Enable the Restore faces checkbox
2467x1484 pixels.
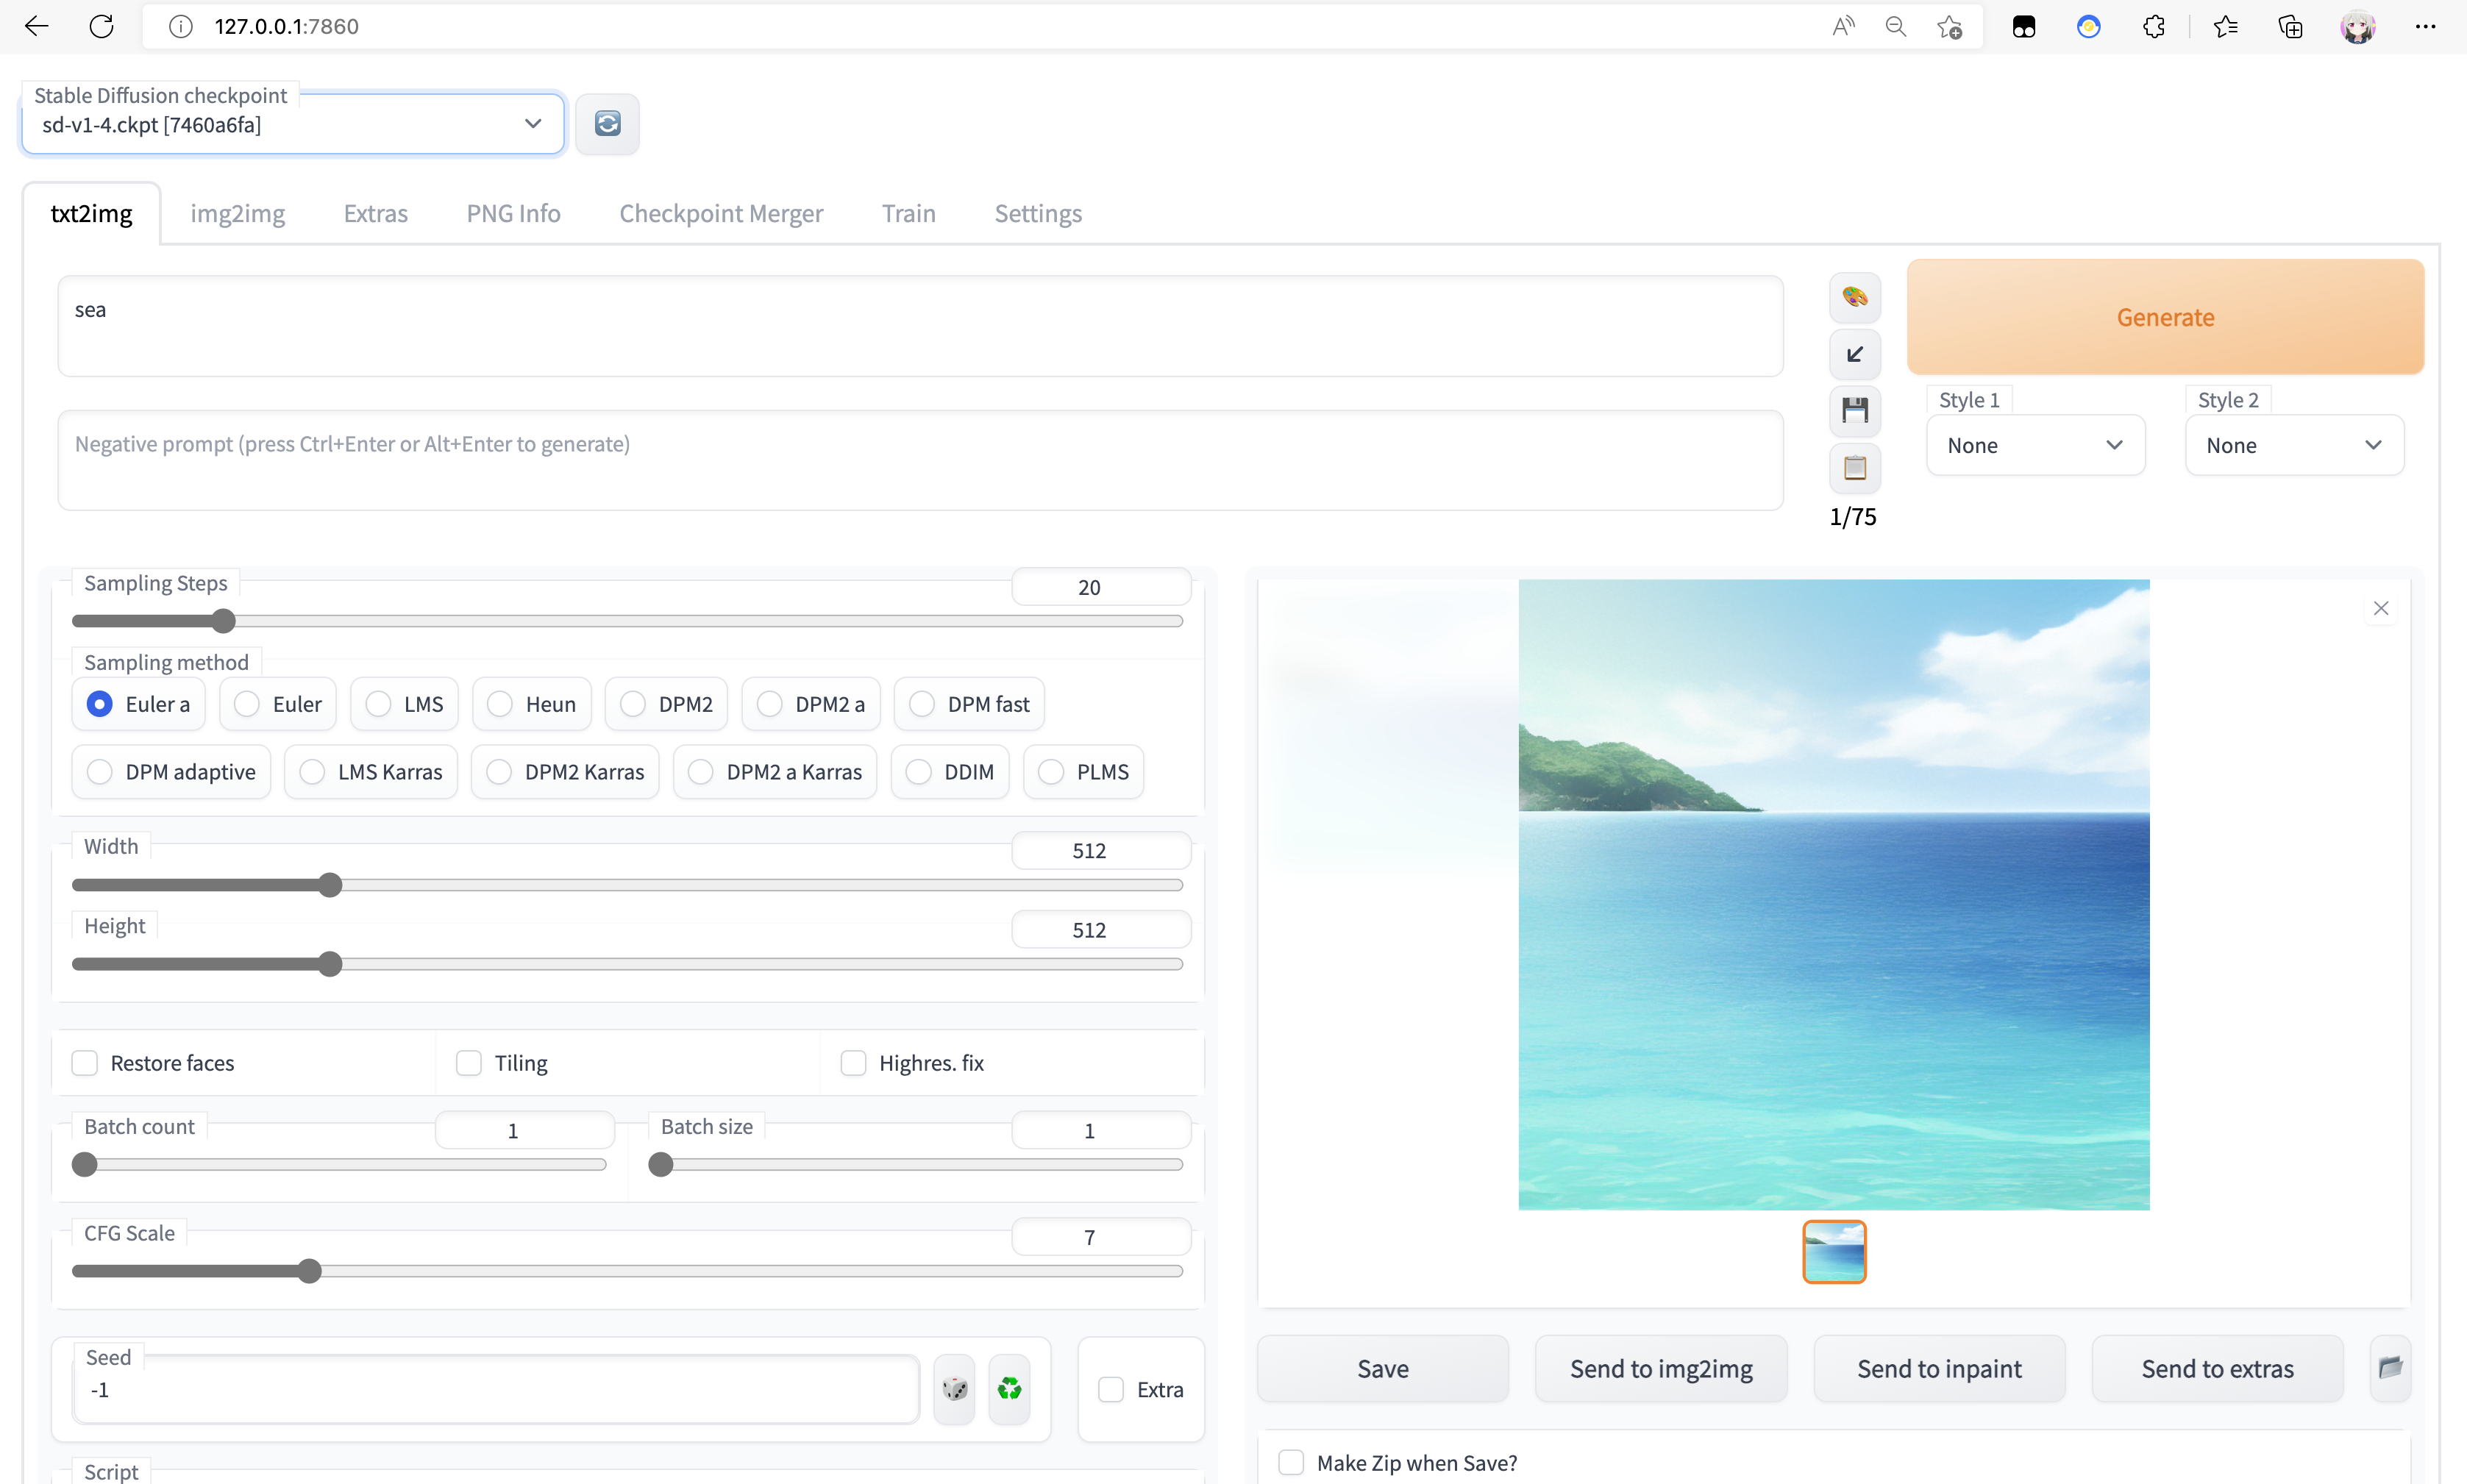point(85,1062)
